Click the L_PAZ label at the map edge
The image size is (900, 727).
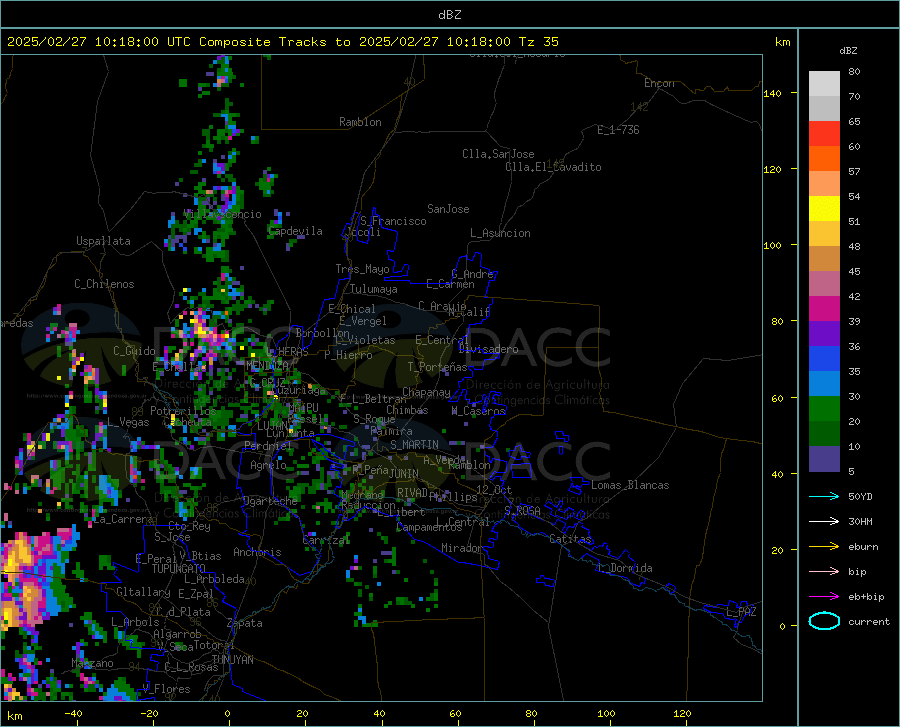[741, 612]
